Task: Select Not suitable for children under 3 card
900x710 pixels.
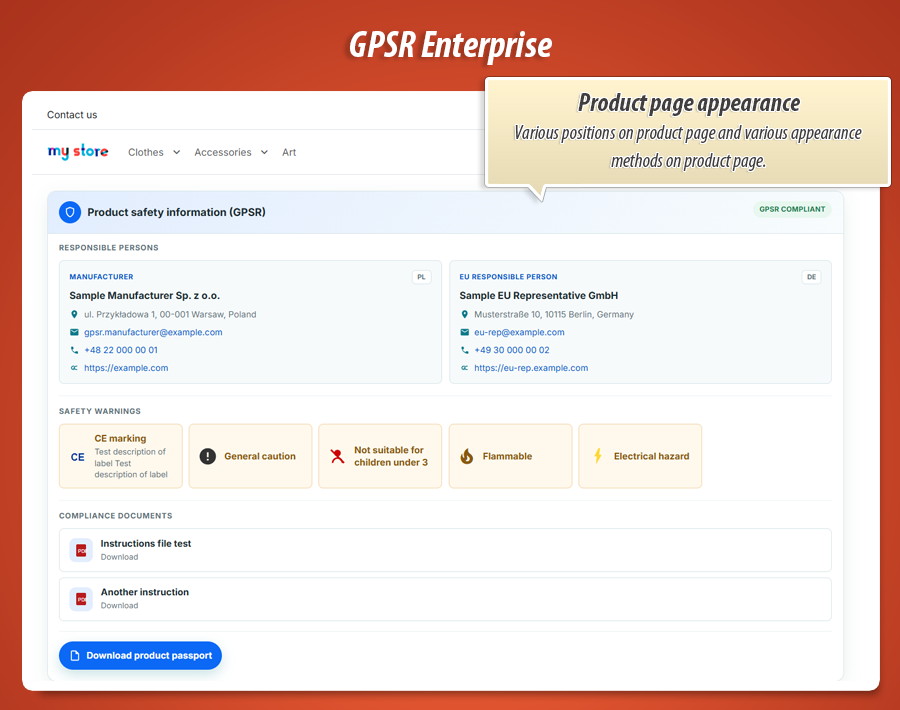Action: tap(380, 456)
